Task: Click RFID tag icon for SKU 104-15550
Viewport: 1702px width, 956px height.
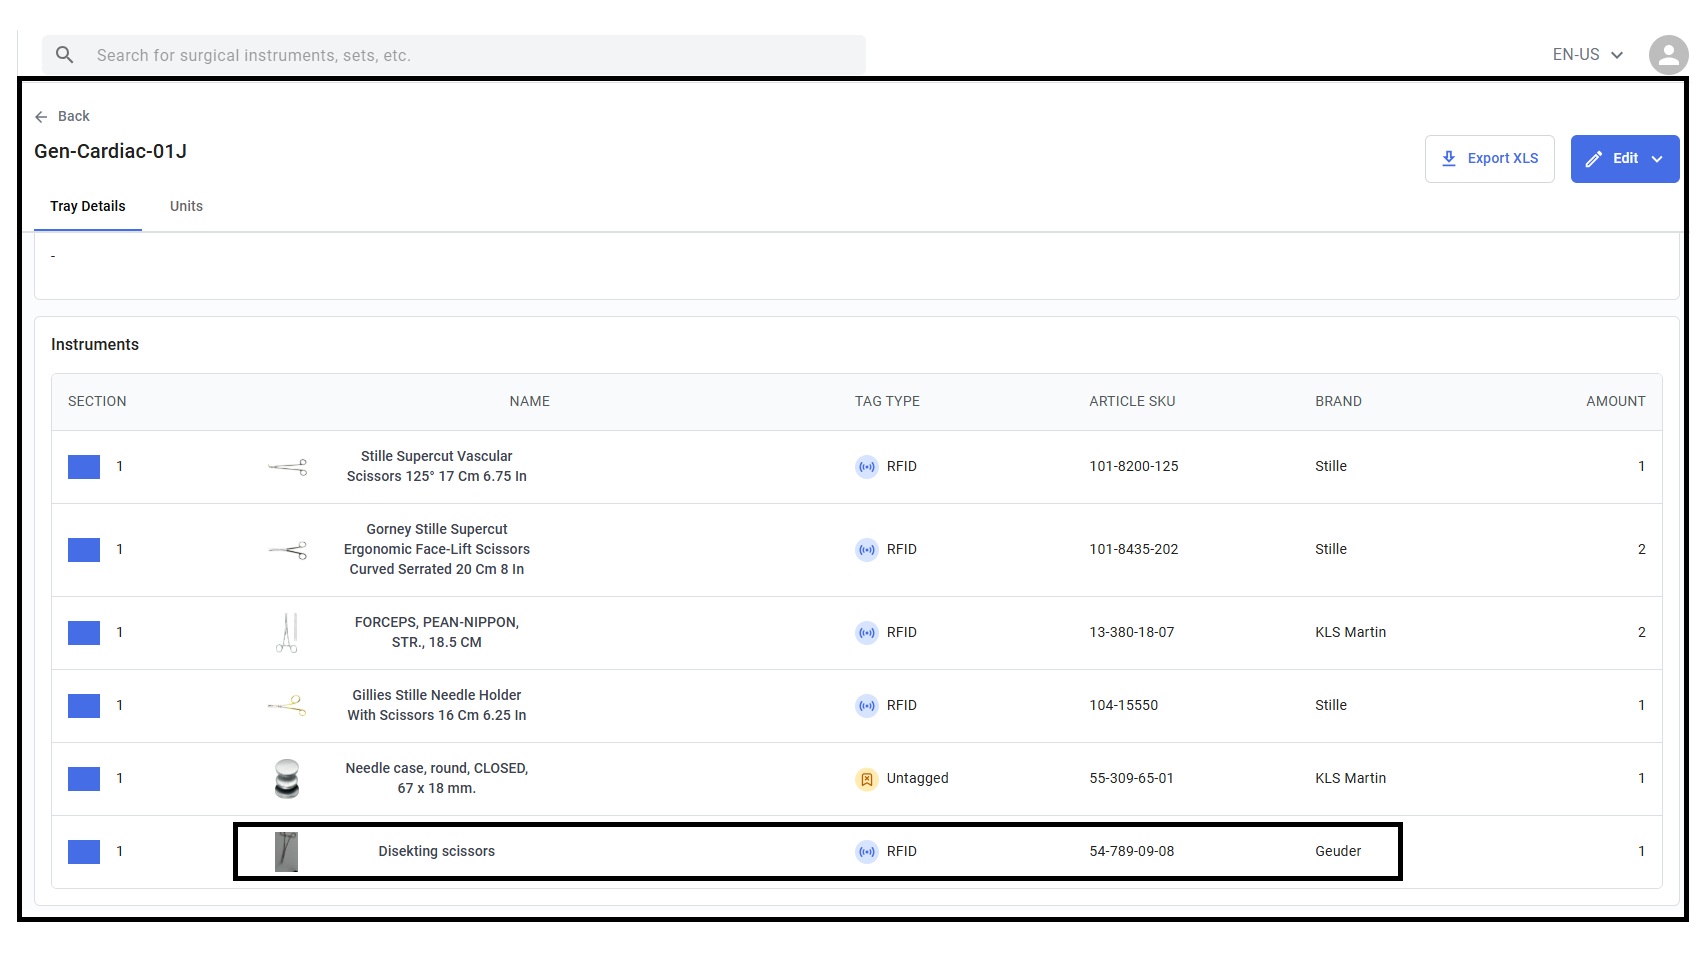Action: tap(867, 706)
